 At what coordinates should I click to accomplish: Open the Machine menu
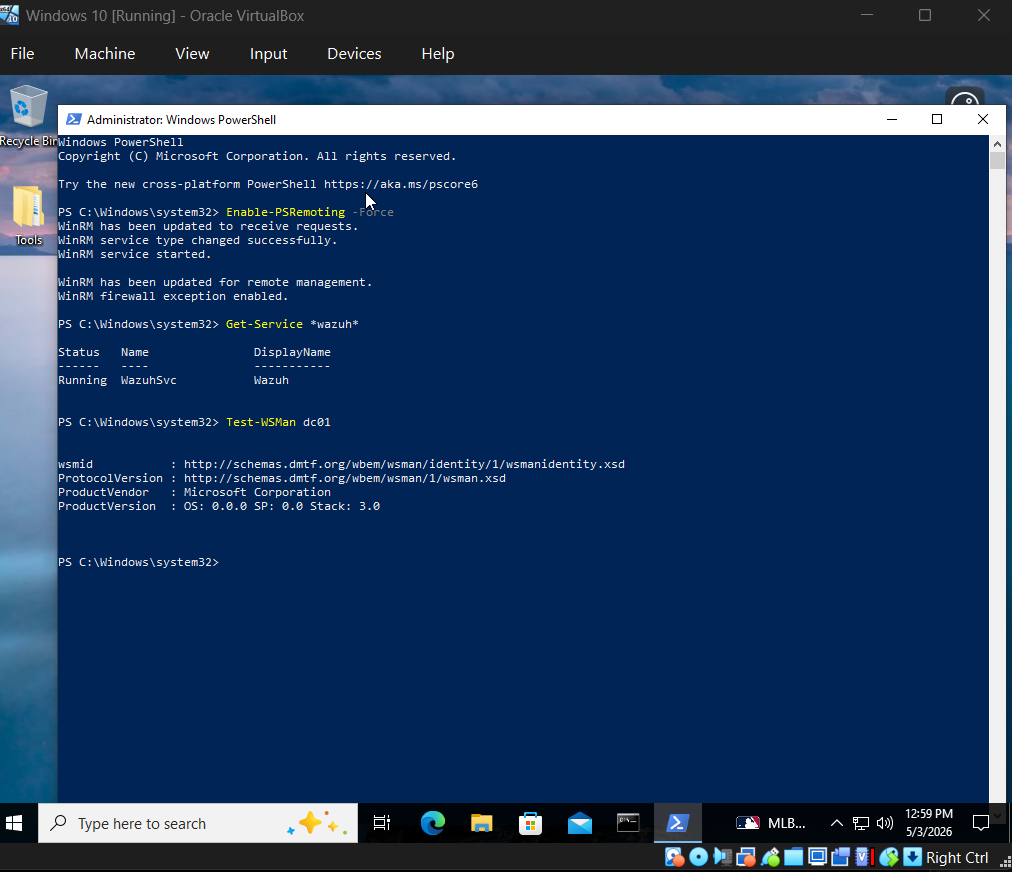click(x=105, y=54)
